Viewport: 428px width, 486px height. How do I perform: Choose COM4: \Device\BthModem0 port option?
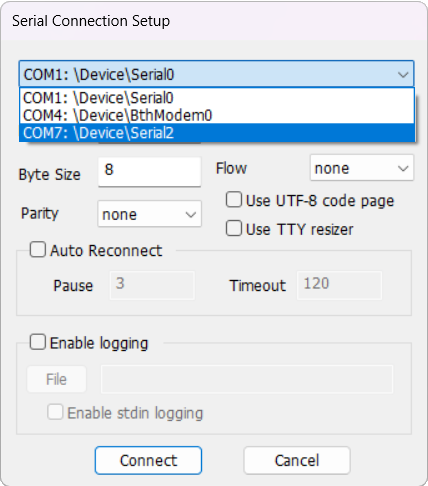217,115
